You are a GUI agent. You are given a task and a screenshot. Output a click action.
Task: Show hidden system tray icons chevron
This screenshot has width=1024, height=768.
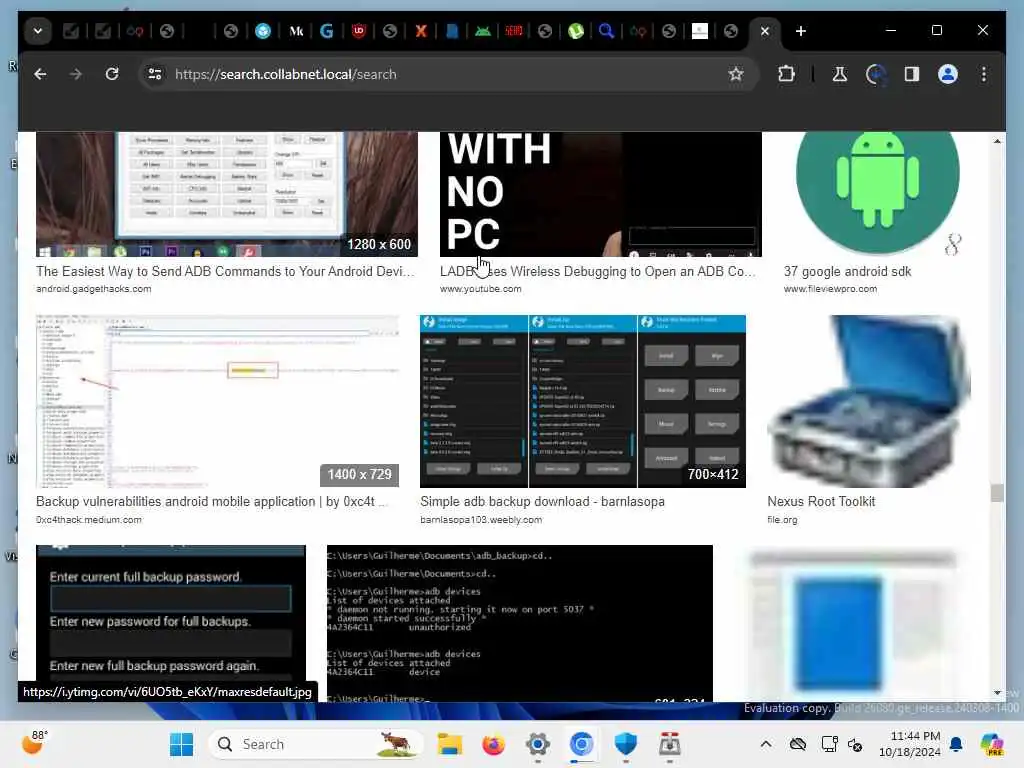(766, 744)
